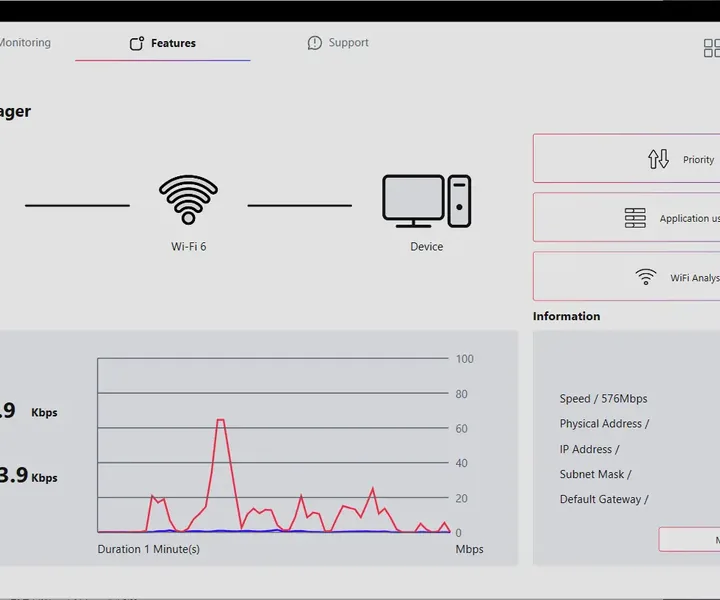Click the 100 axis value on the graph

pos(465,359)
